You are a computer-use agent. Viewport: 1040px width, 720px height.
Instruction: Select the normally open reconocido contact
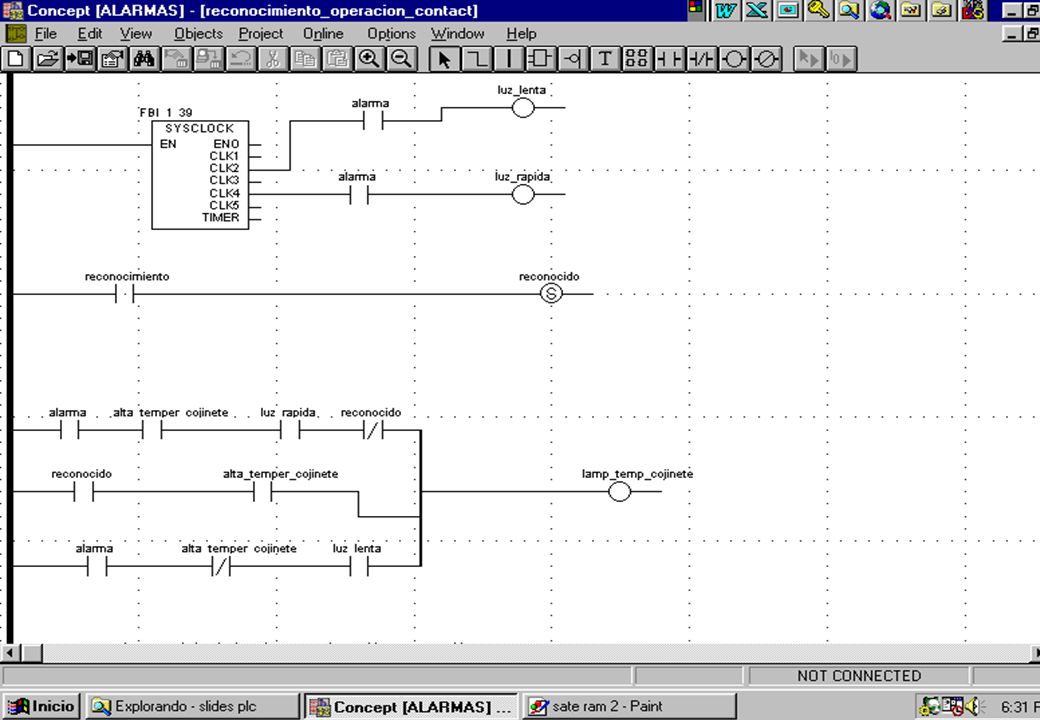tap(84, 491)
